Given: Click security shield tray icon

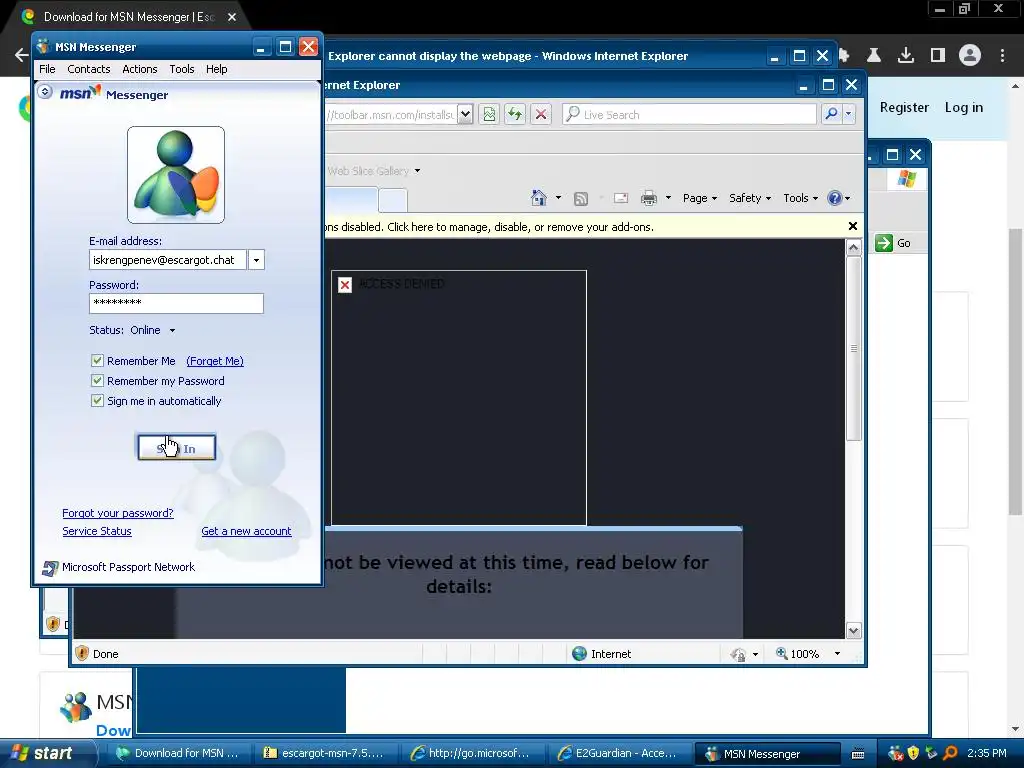Looking at the screenshot, I should point(914,753).
